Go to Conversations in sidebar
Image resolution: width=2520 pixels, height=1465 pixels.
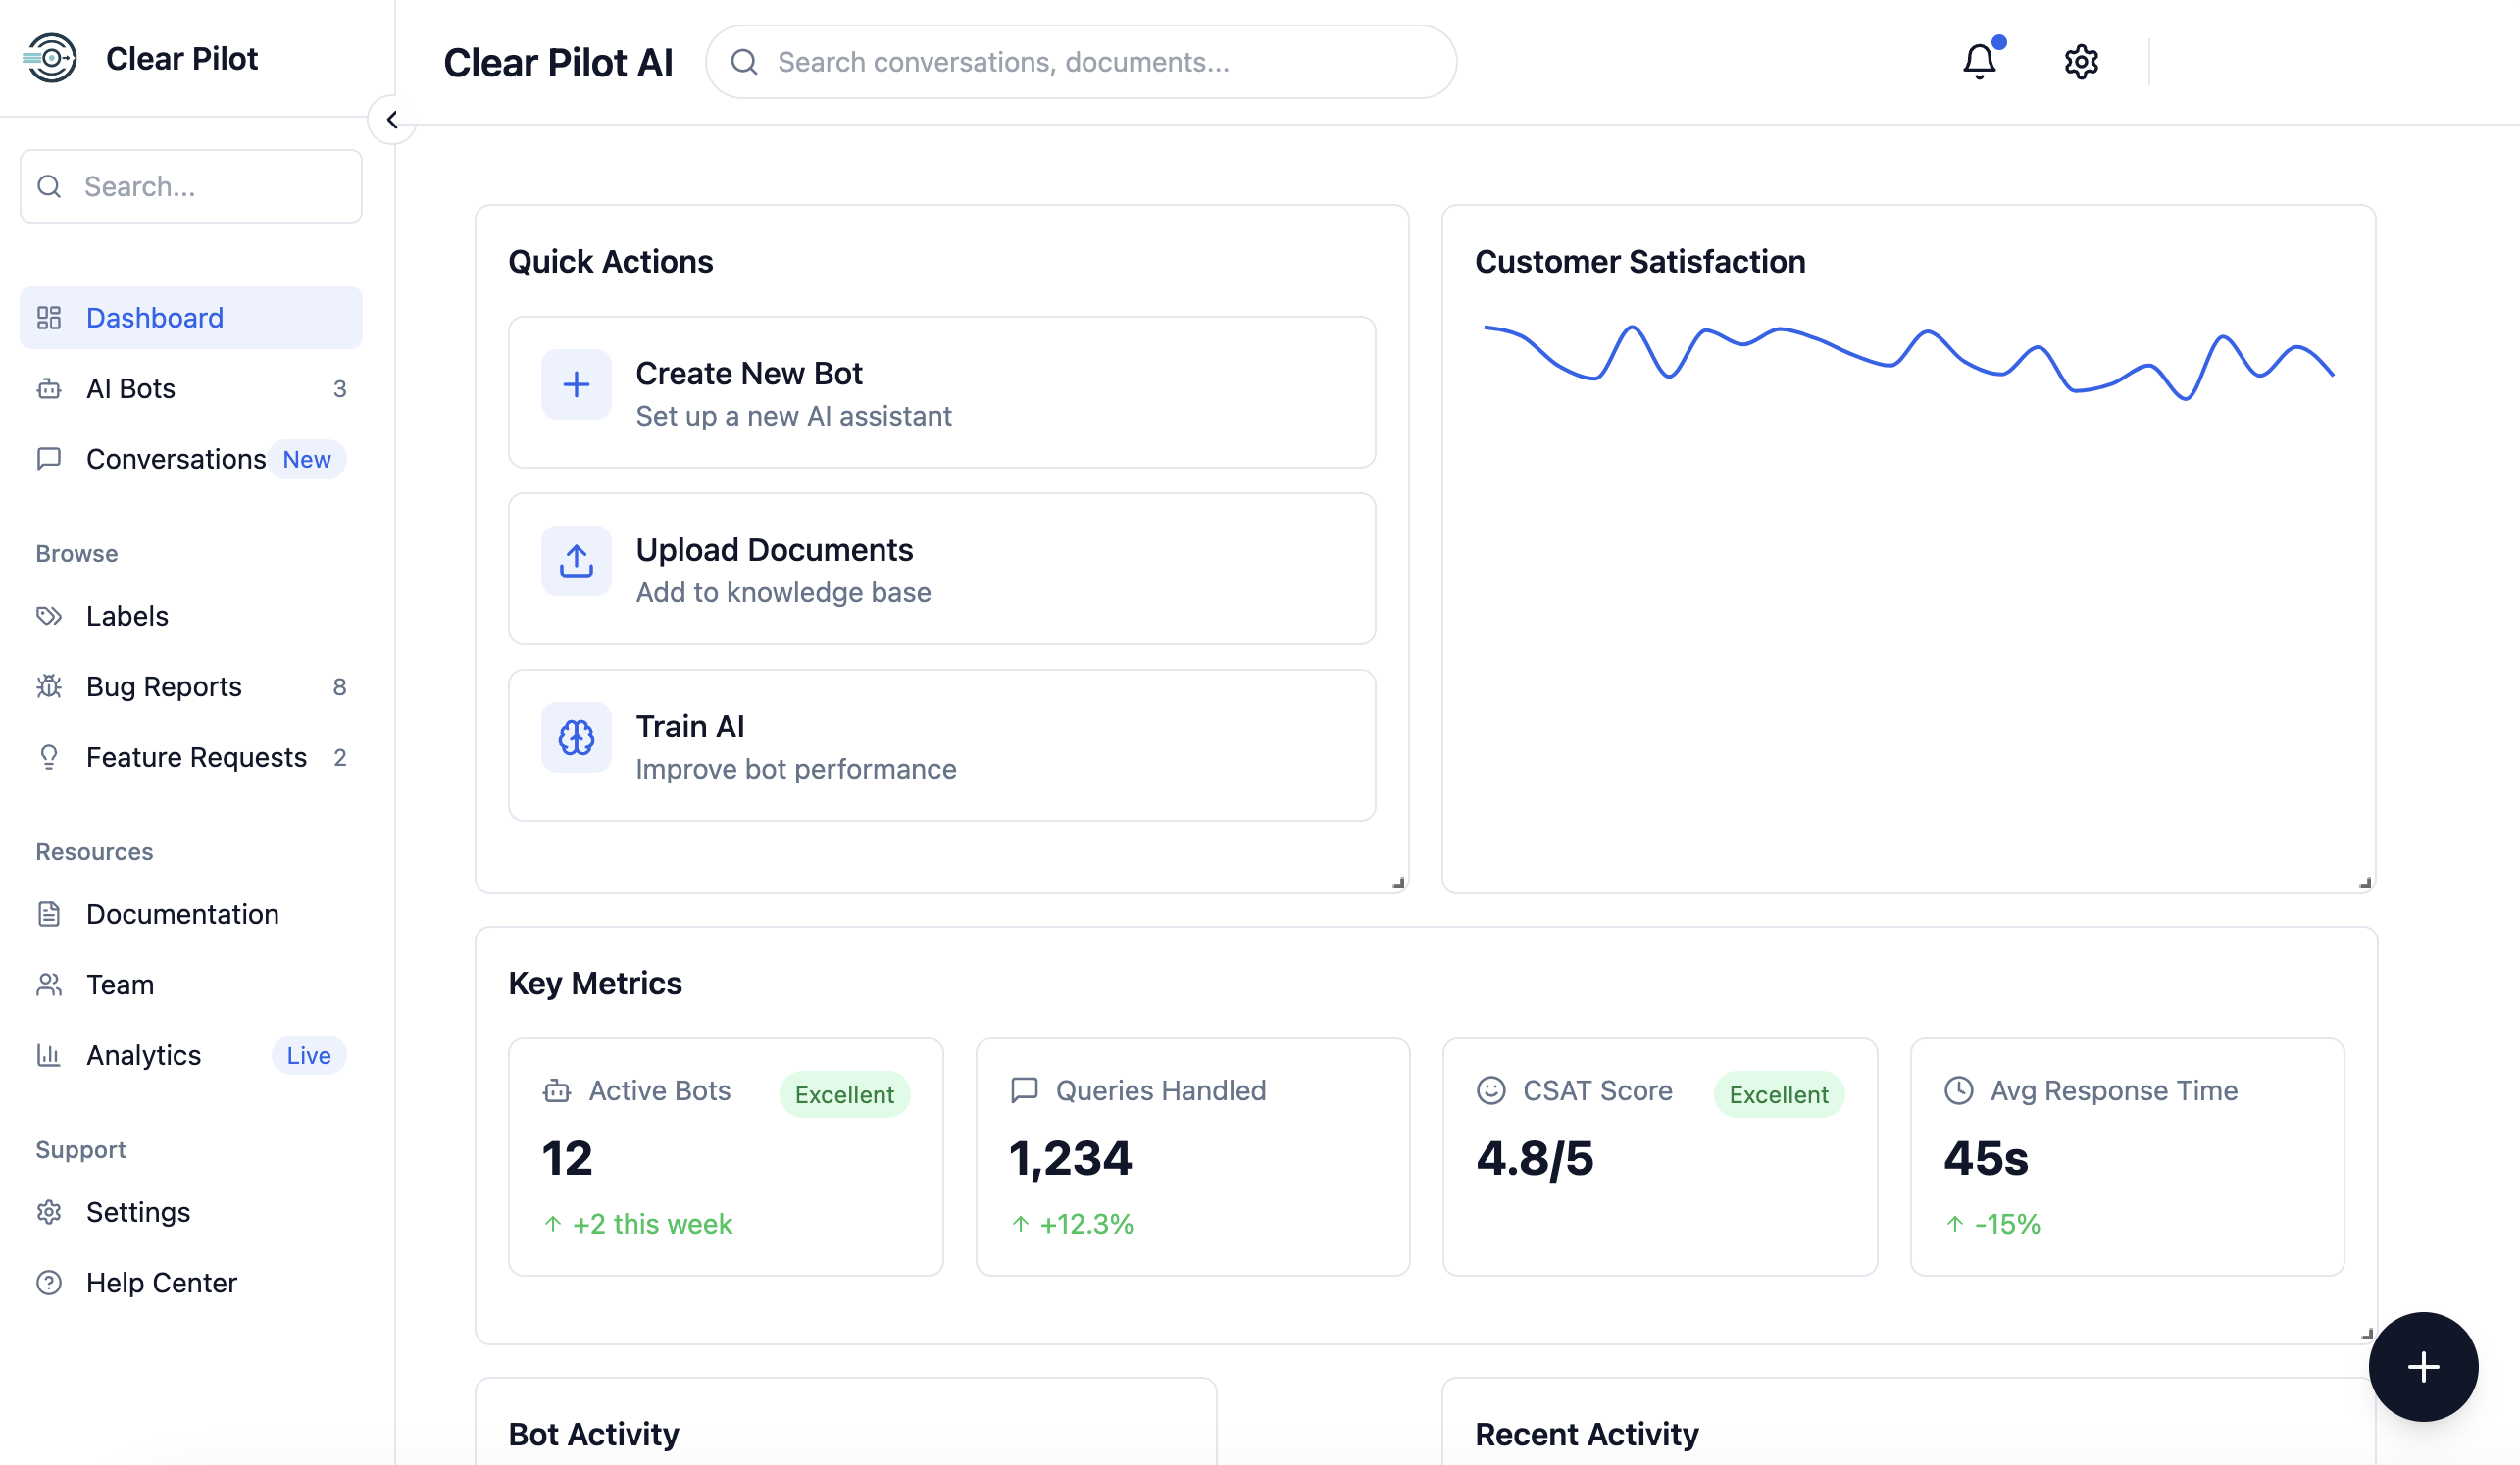click(176, 459)
